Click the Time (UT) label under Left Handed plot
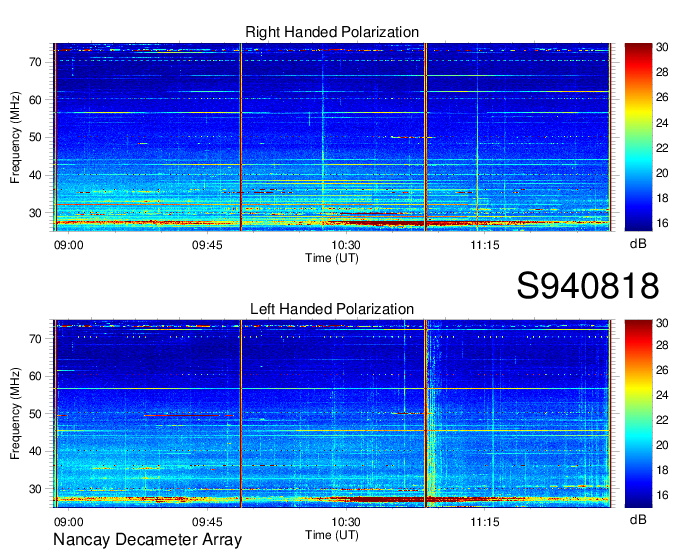680x552 pixels. (x=332, y=535)
